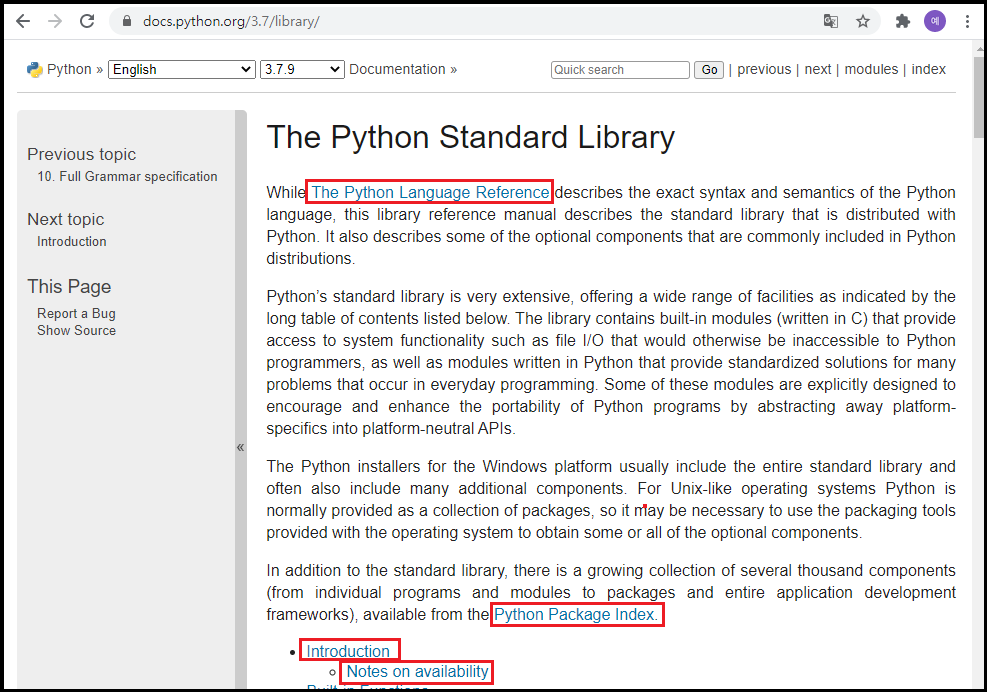Viewport: 987px width, 692px height.
Task: Click The Python Standard Library heading
Action: [x=470, y=137]
